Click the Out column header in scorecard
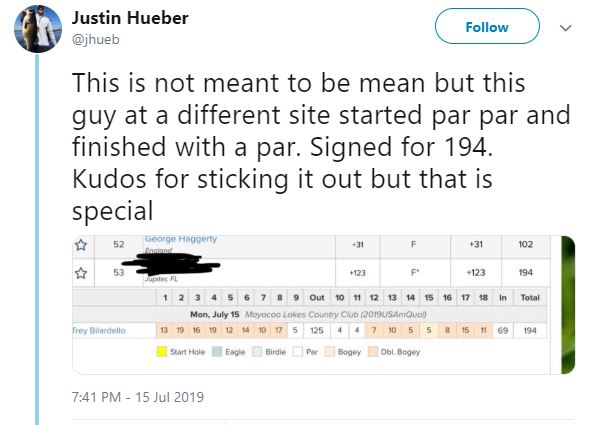The width and height of the screenshot is (601, 425). tap(317, 298)
